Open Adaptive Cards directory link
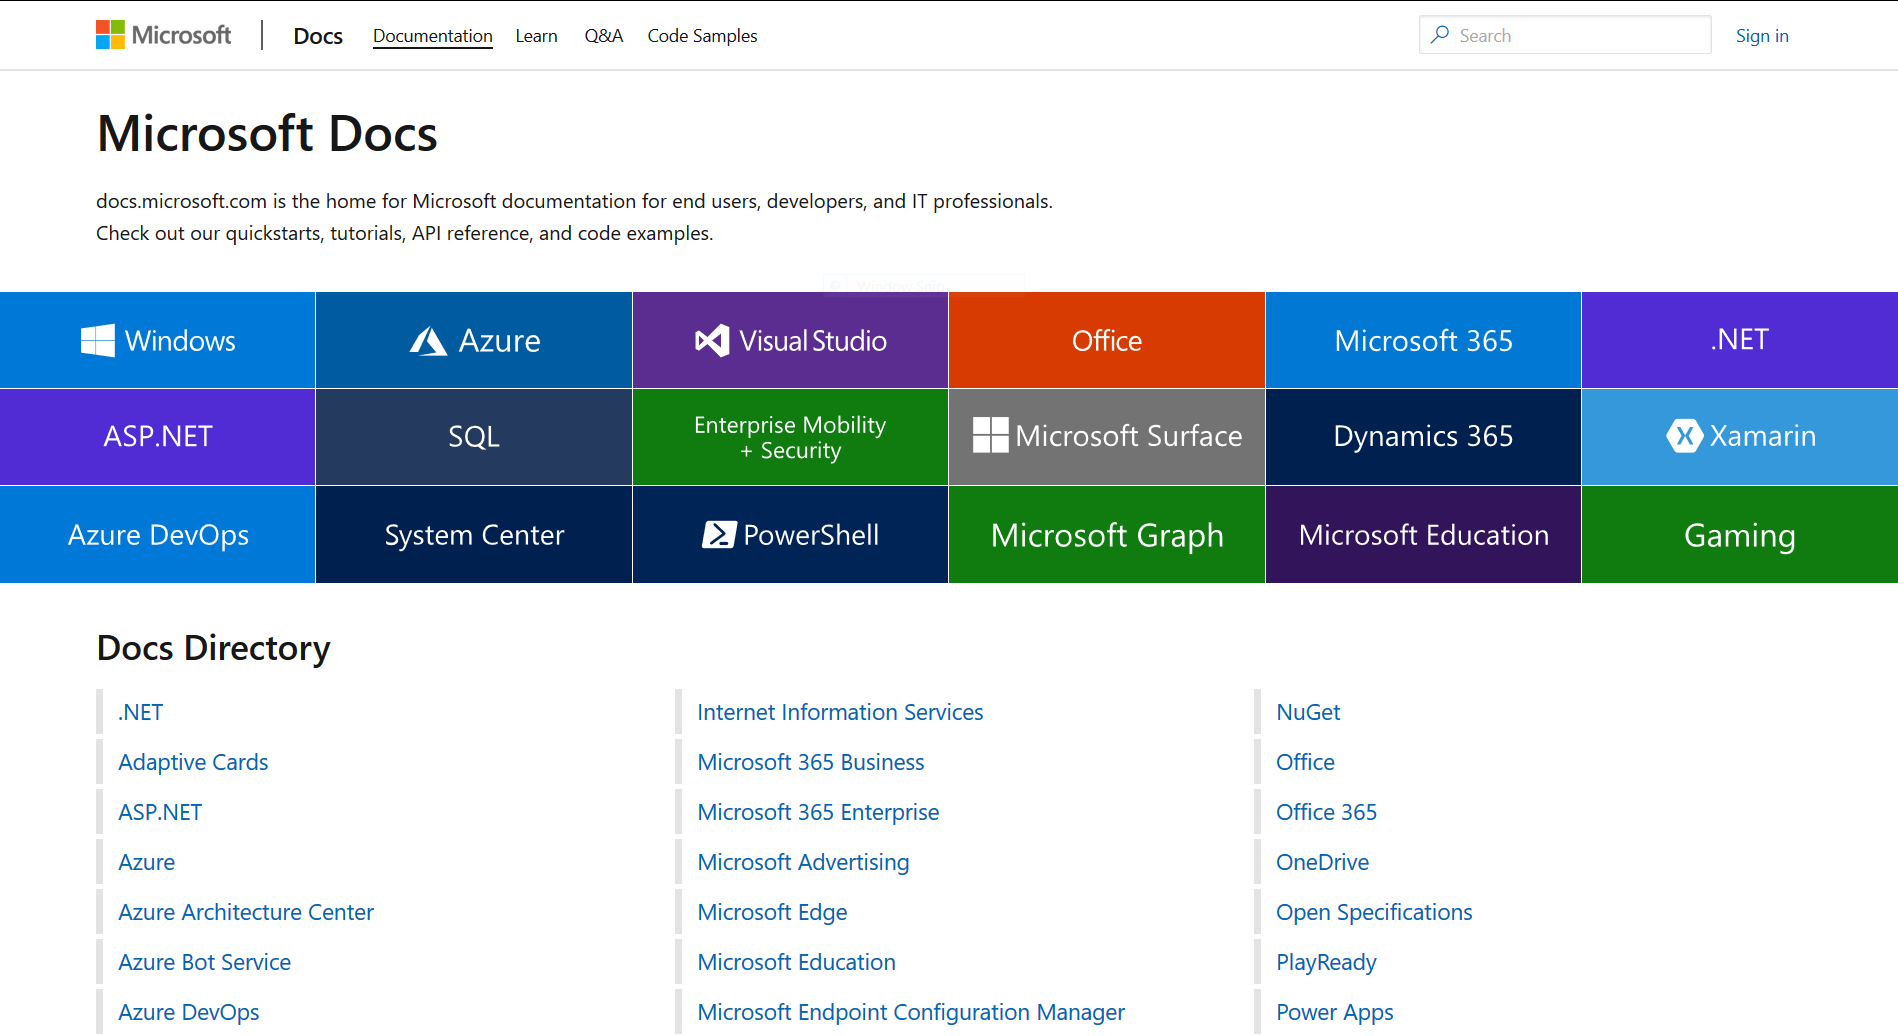The width and height of the screenshot is (1898, 1036). (193, 762)
